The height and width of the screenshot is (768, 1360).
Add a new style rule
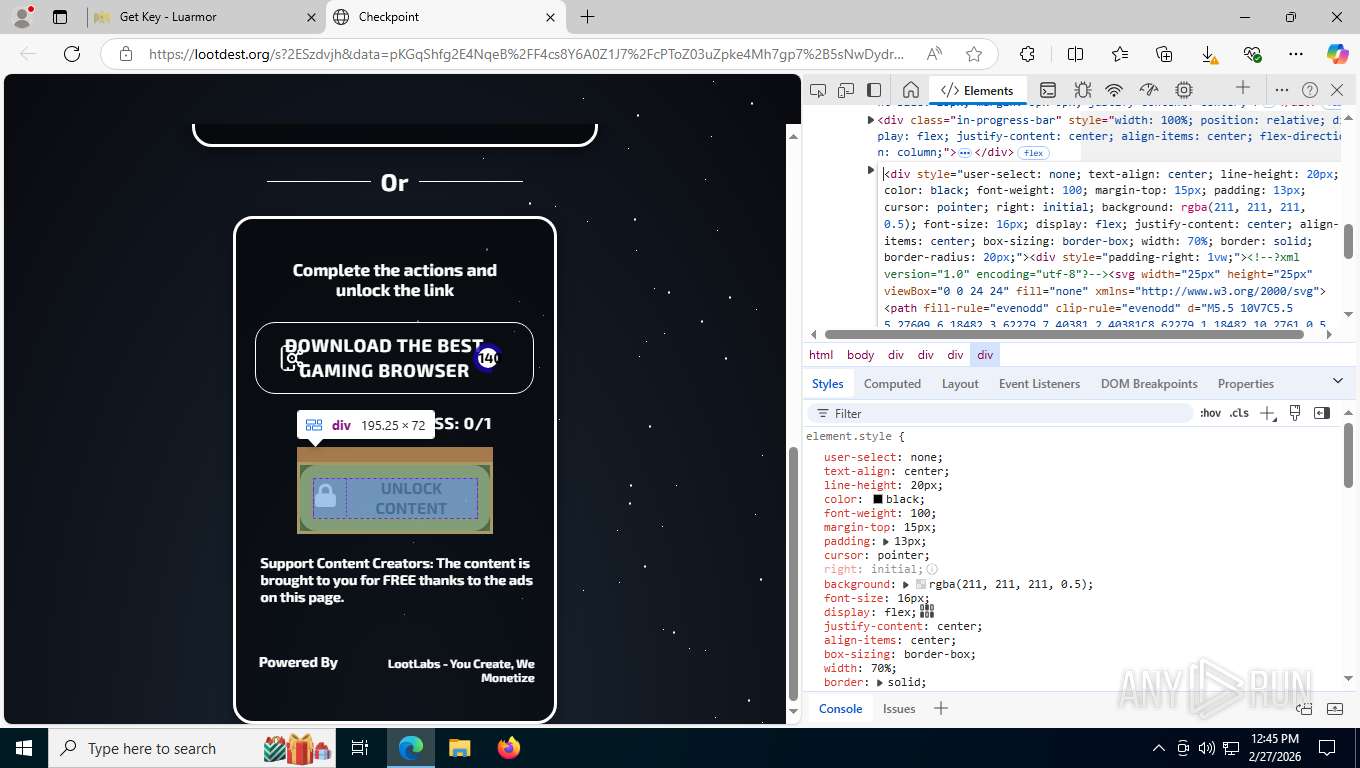(1267, 413)
